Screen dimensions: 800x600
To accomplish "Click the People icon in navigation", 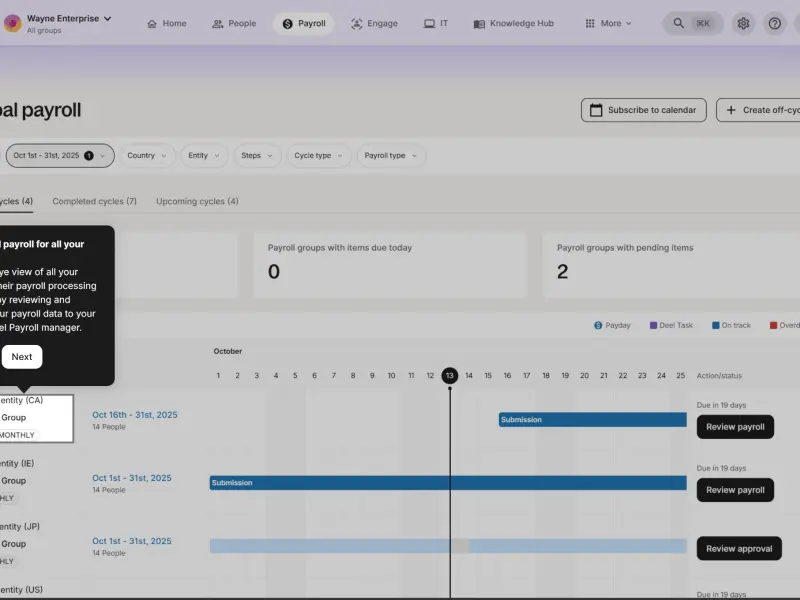I will 218,24.
